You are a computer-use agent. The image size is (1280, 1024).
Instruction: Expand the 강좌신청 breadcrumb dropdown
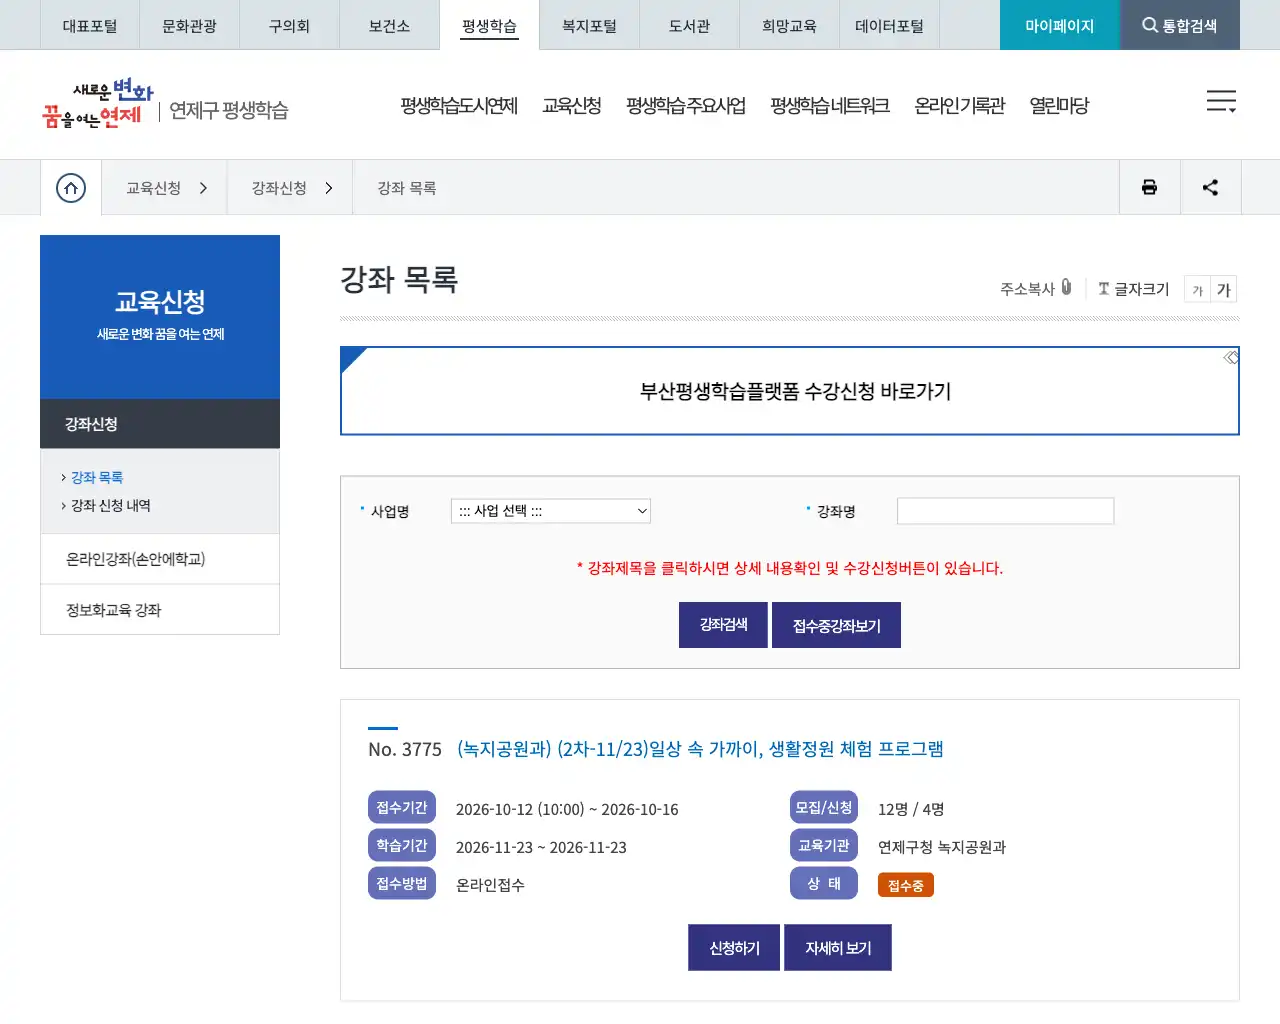pos(292,188)
